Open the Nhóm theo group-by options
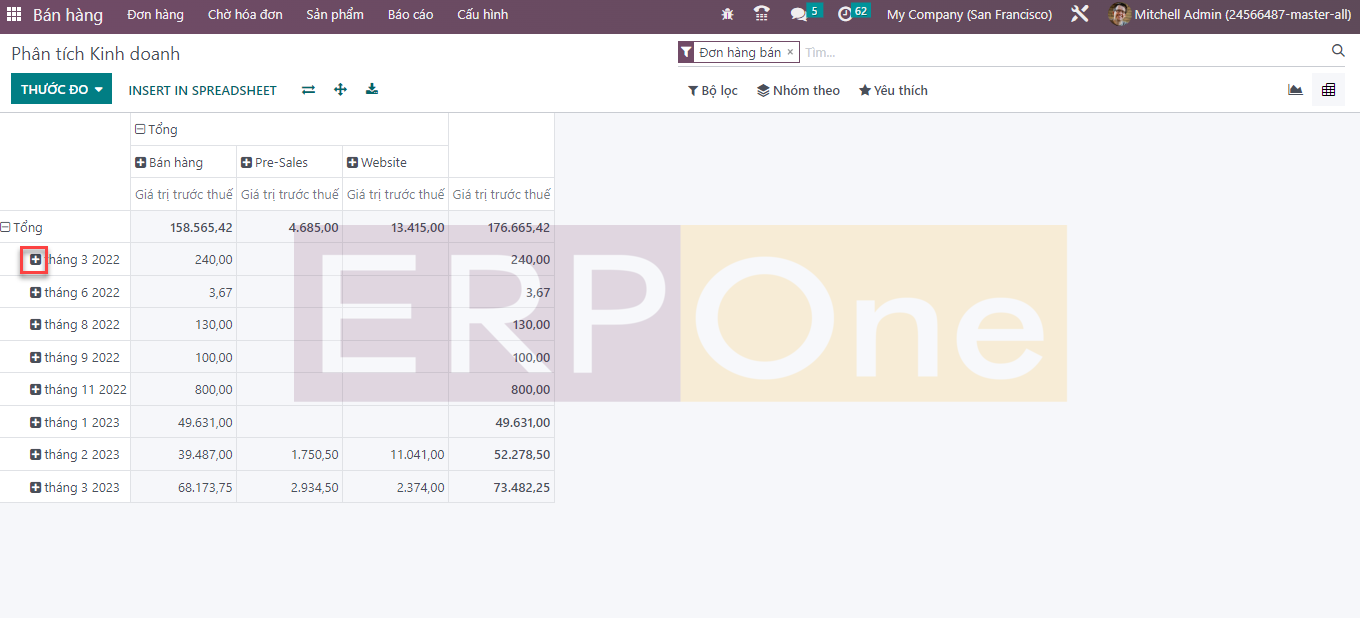 coord(798,90)
